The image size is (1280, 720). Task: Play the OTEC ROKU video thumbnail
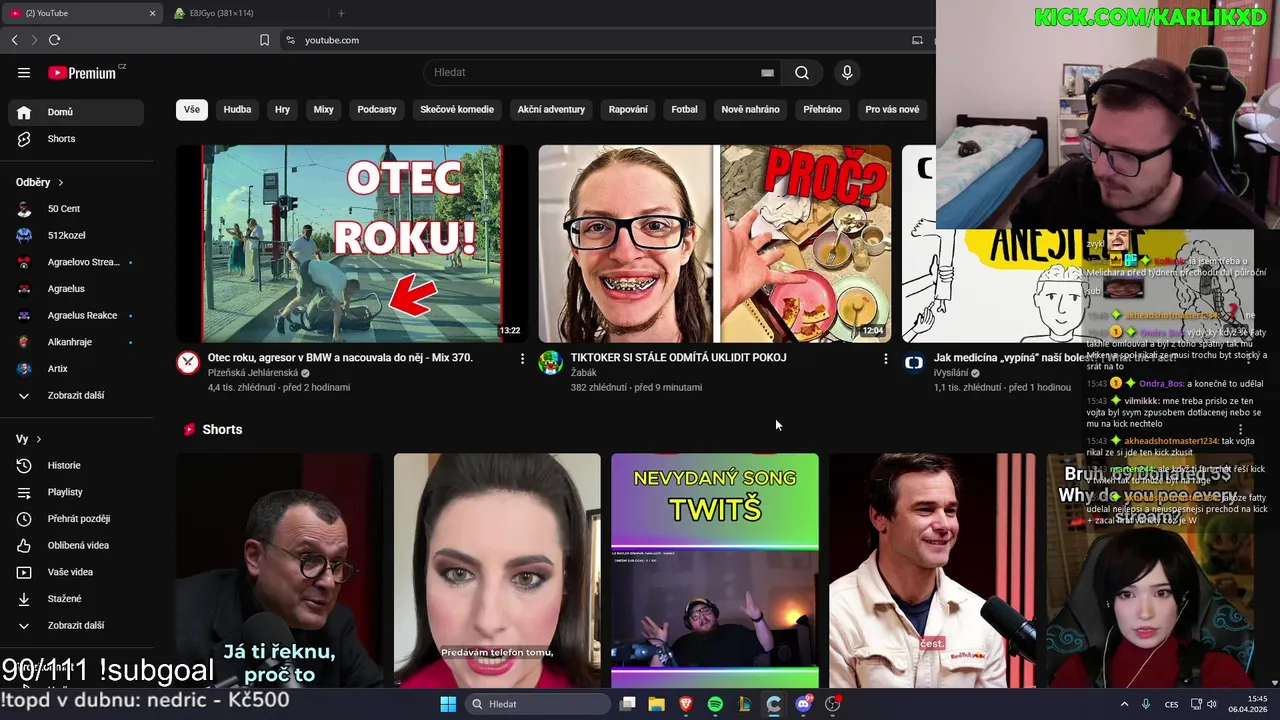click(352, 244)
